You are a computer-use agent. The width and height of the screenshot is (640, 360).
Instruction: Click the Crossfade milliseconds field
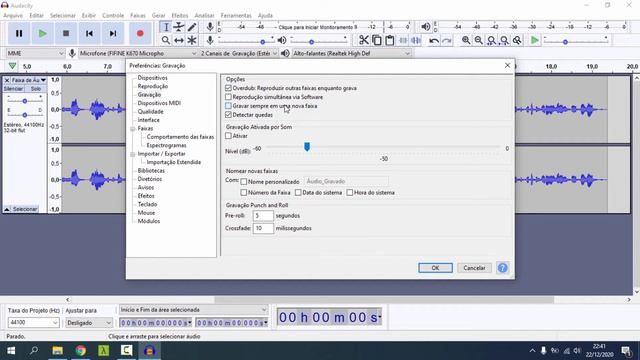click(x=263, y=228)
